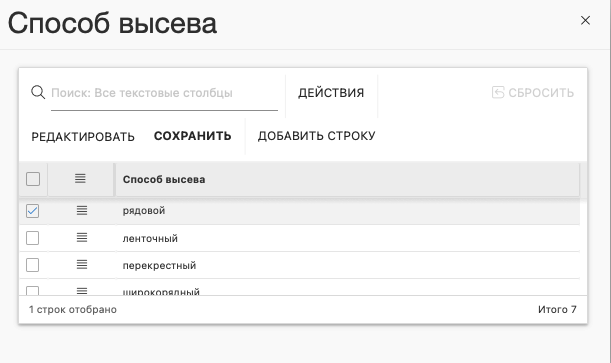Open the Действия actions menu
The height and width of the screenshot is (363, 611).
tap(331, 93)
